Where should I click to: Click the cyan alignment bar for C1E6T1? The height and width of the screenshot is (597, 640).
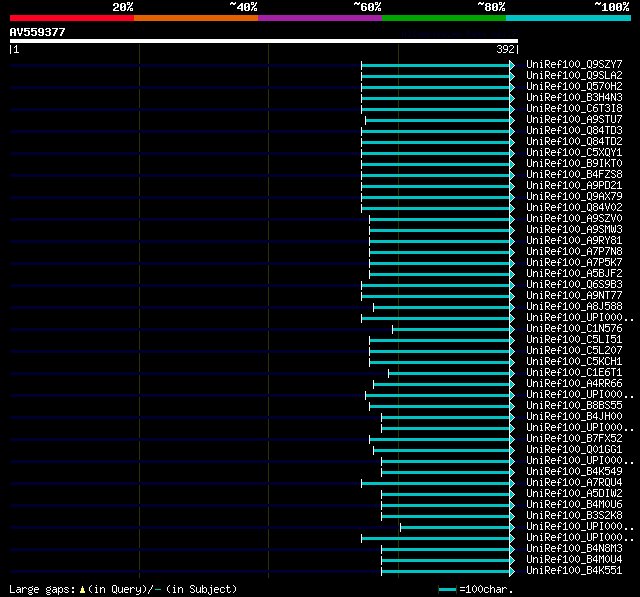pyautogui.click(x=449, y=374)
